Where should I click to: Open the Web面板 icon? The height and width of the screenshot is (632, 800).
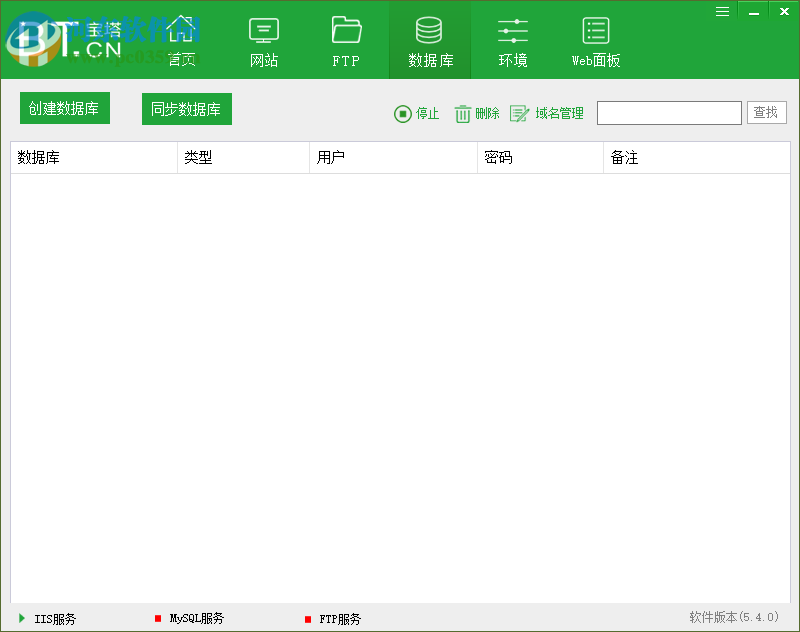pyautogui.click(x=595, y=40)
